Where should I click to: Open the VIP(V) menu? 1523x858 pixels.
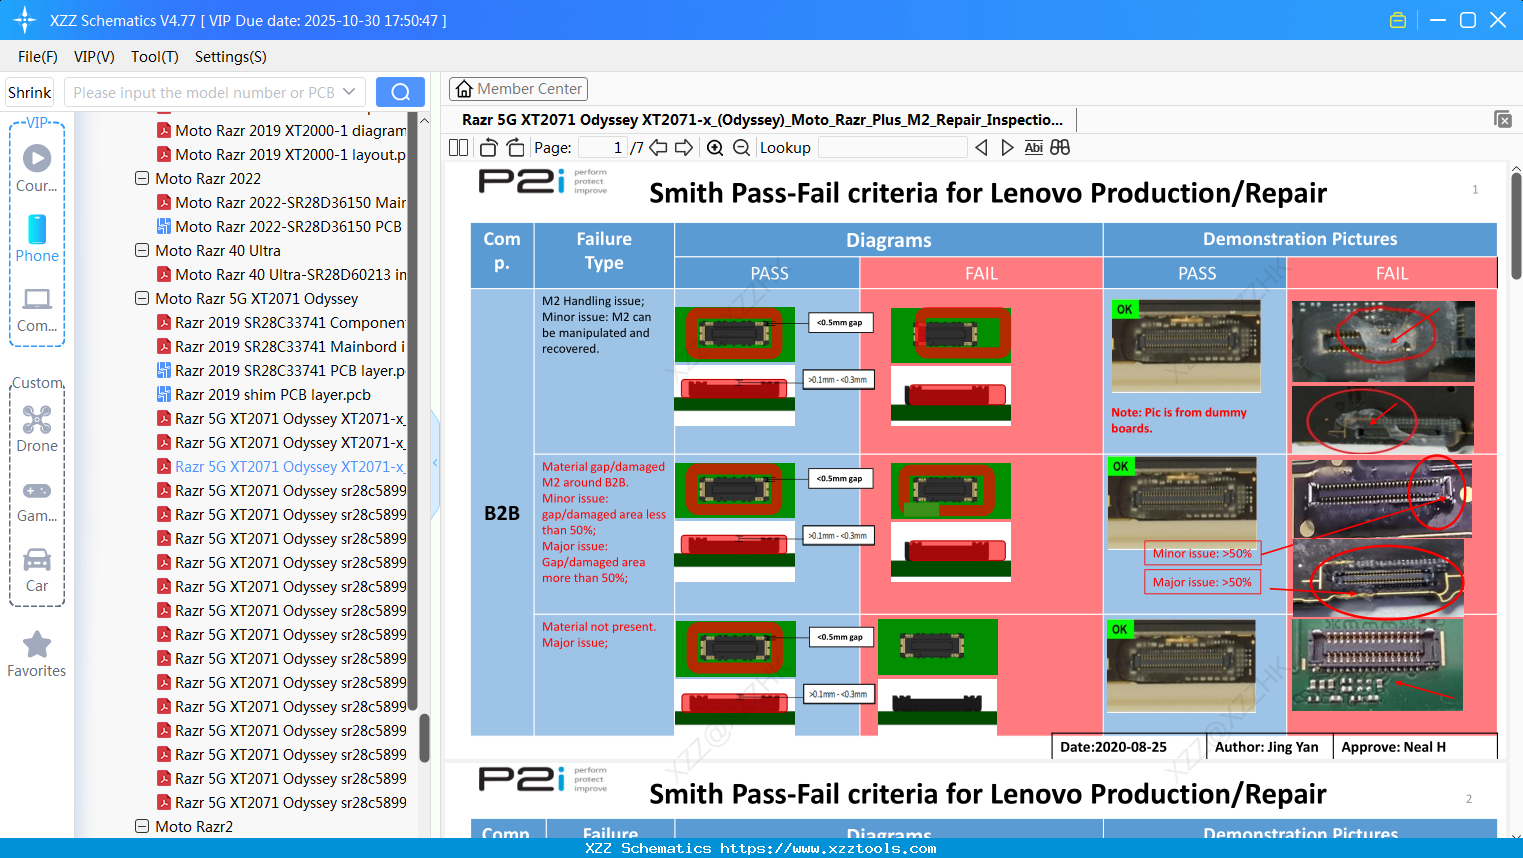pos(94,57)
